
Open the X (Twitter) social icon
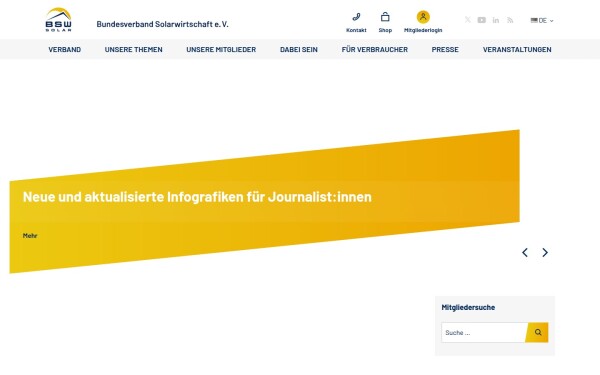(468, 20)
